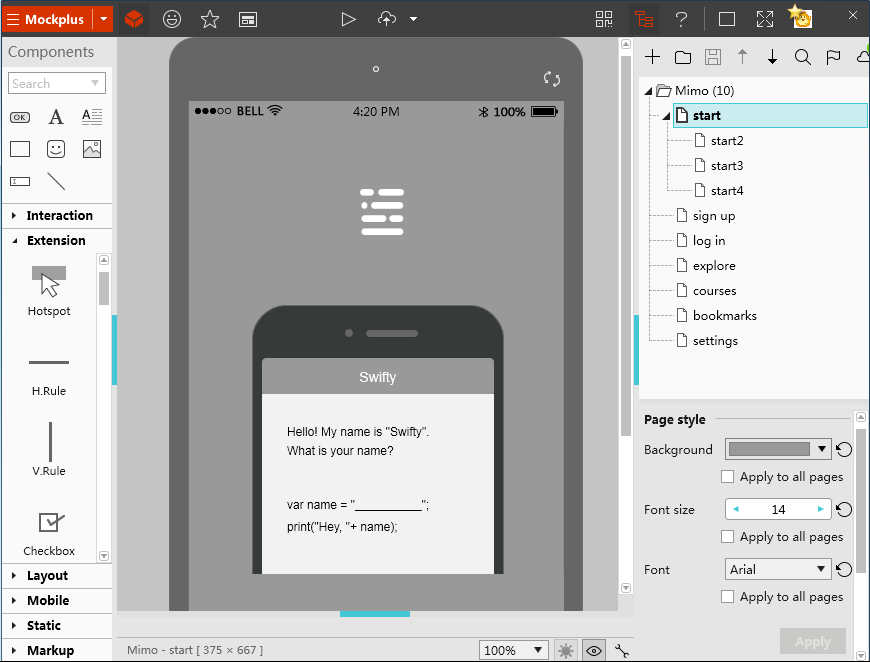The image size is (870, 662).
Task: Collapse the Extension components section
Action: click(57, 240)
